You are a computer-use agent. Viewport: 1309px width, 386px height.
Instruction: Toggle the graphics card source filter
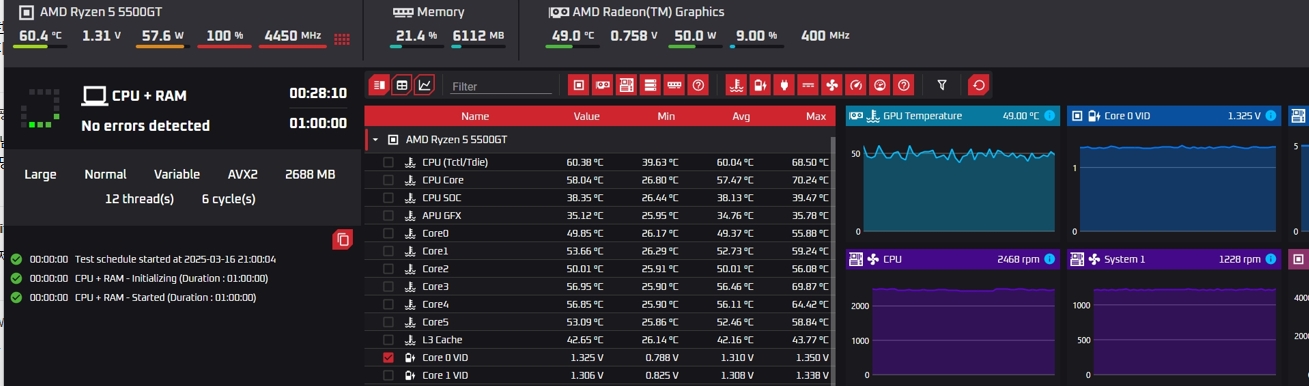tap(602, 85)
